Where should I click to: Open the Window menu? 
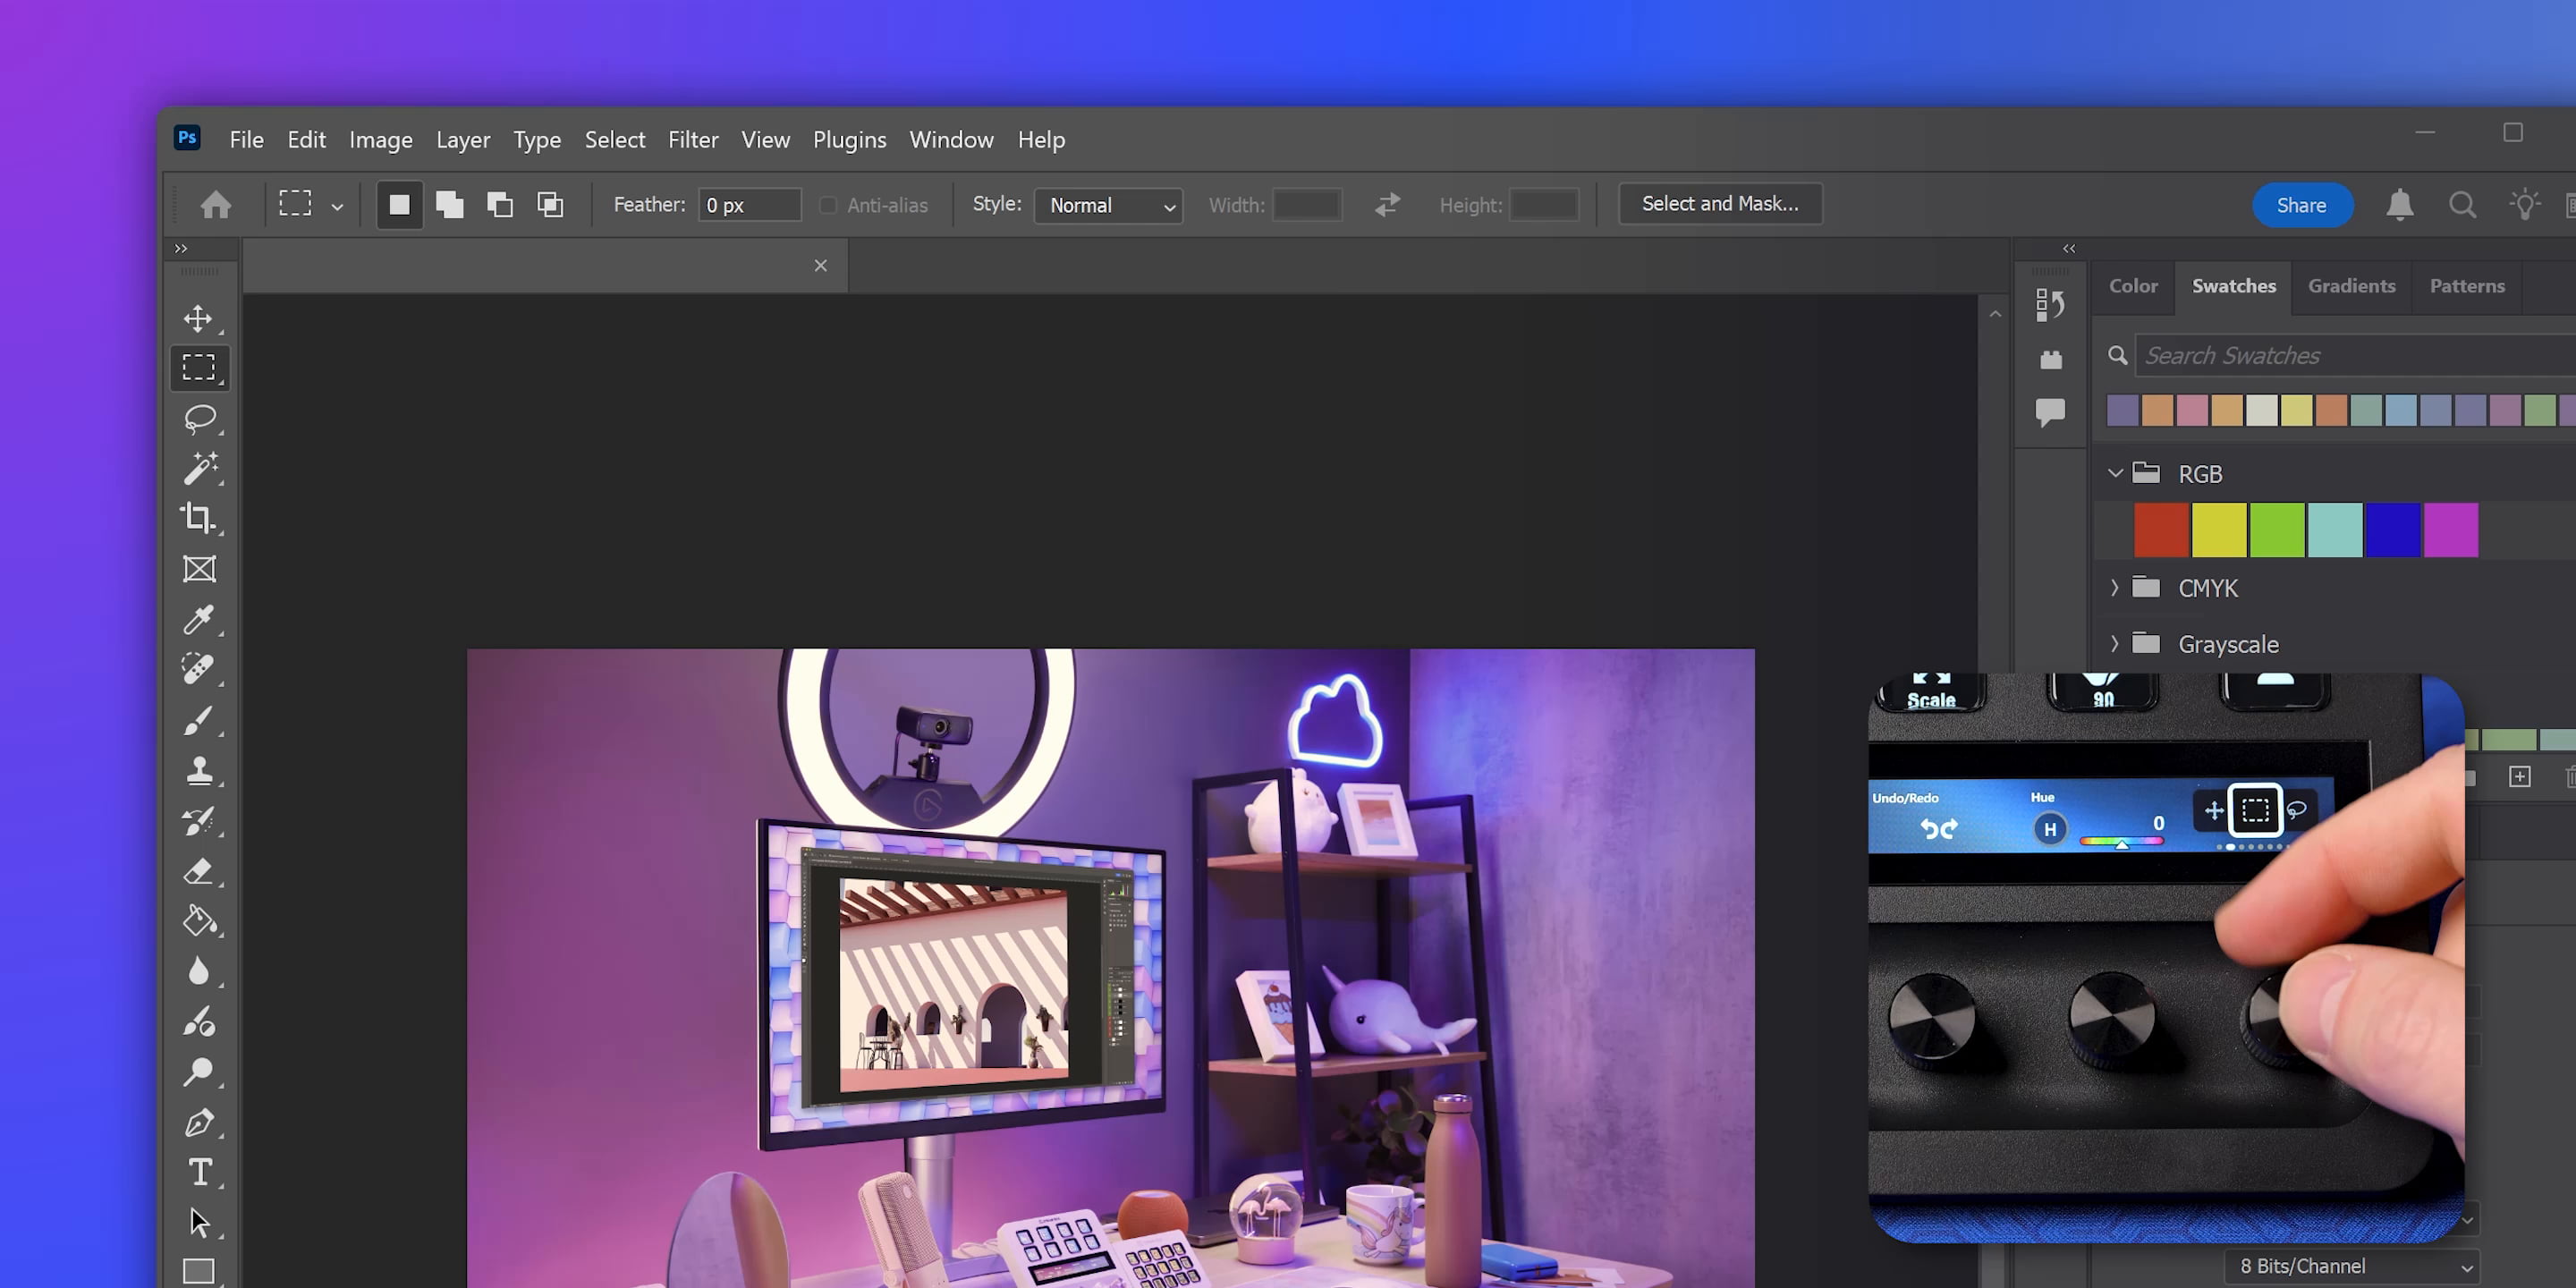[951, 140]
